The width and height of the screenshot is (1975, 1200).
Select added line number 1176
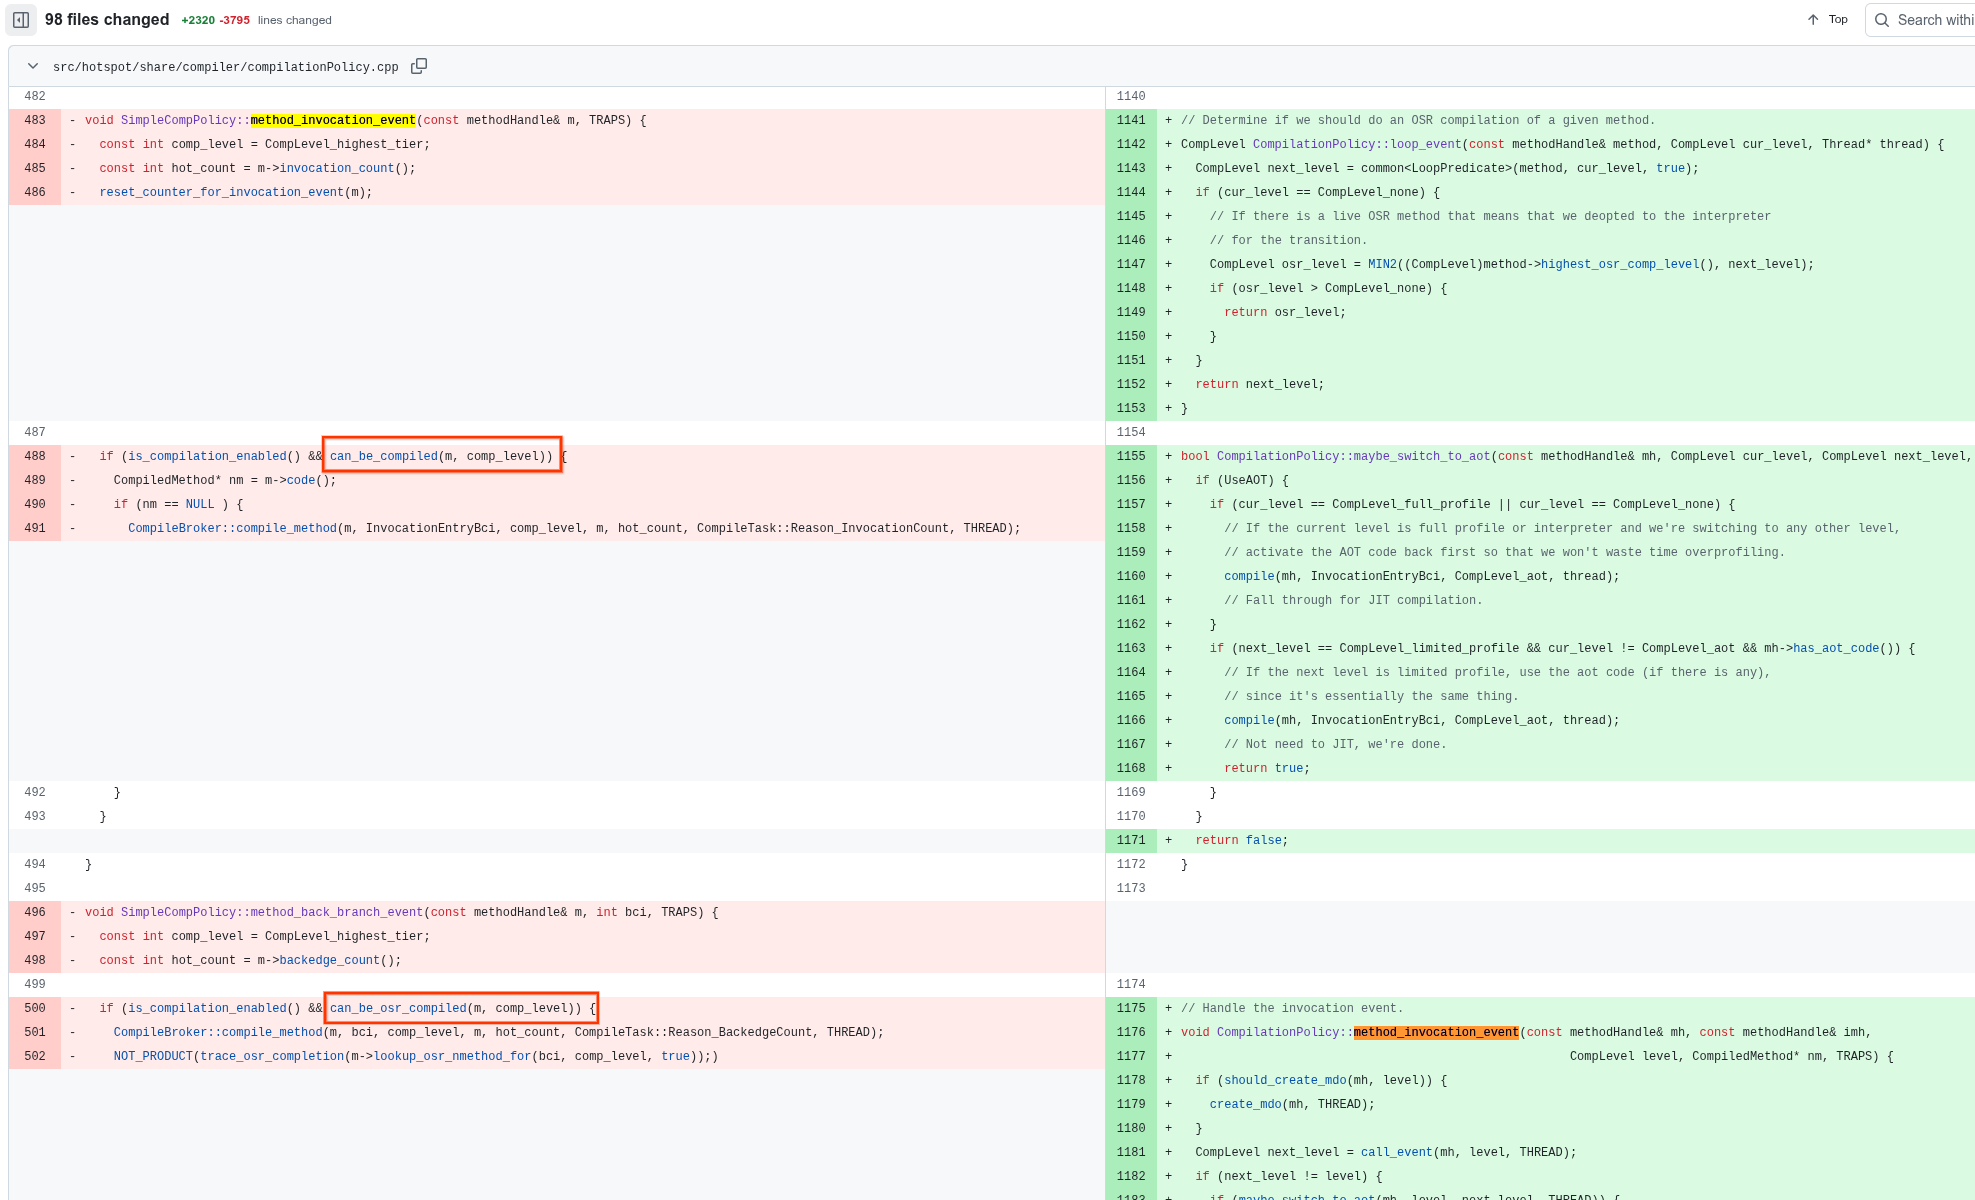pyautogui.click(x=1131, y=1032)
